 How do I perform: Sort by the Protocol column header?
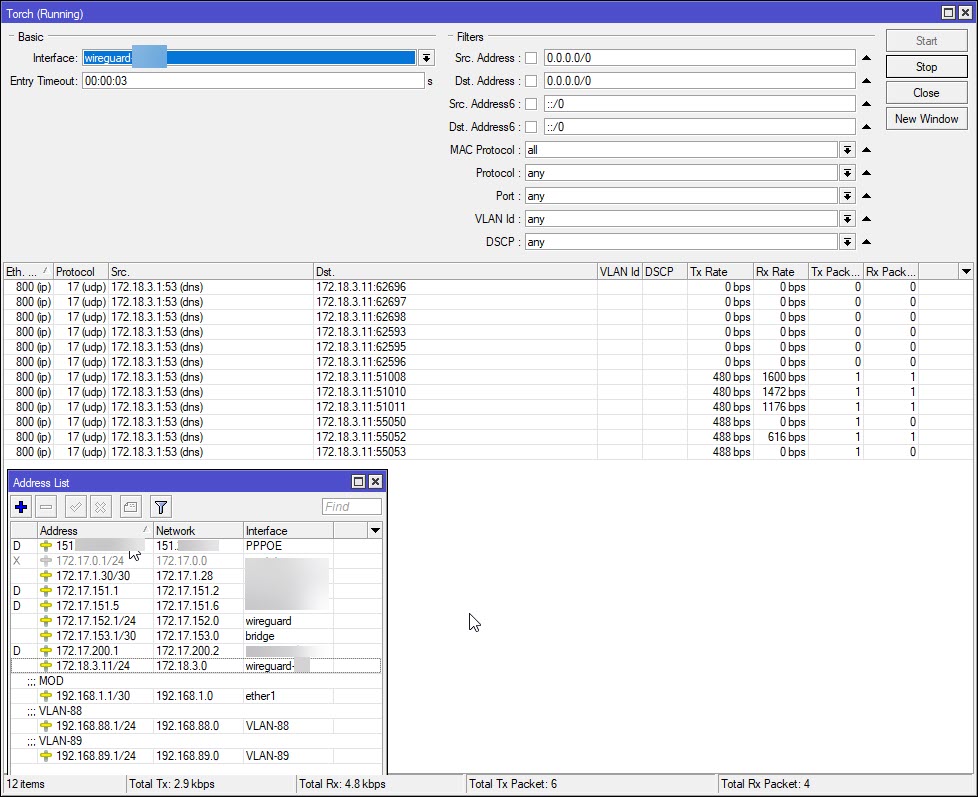(80, 272)
